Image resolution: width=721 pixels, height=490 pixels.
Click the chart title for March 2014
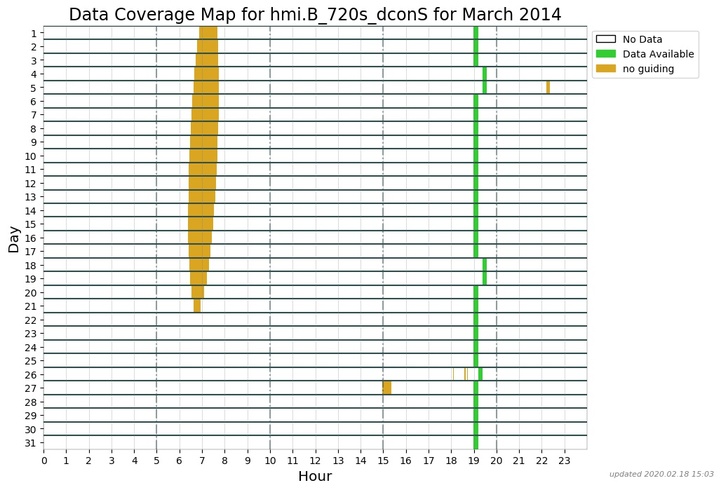[315, 14]
